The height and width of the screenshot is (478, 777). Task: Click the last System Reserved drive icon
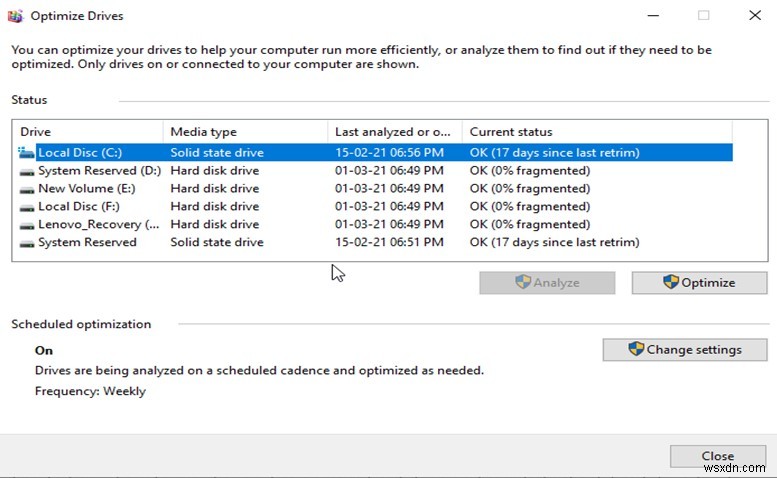click(27, 243)
